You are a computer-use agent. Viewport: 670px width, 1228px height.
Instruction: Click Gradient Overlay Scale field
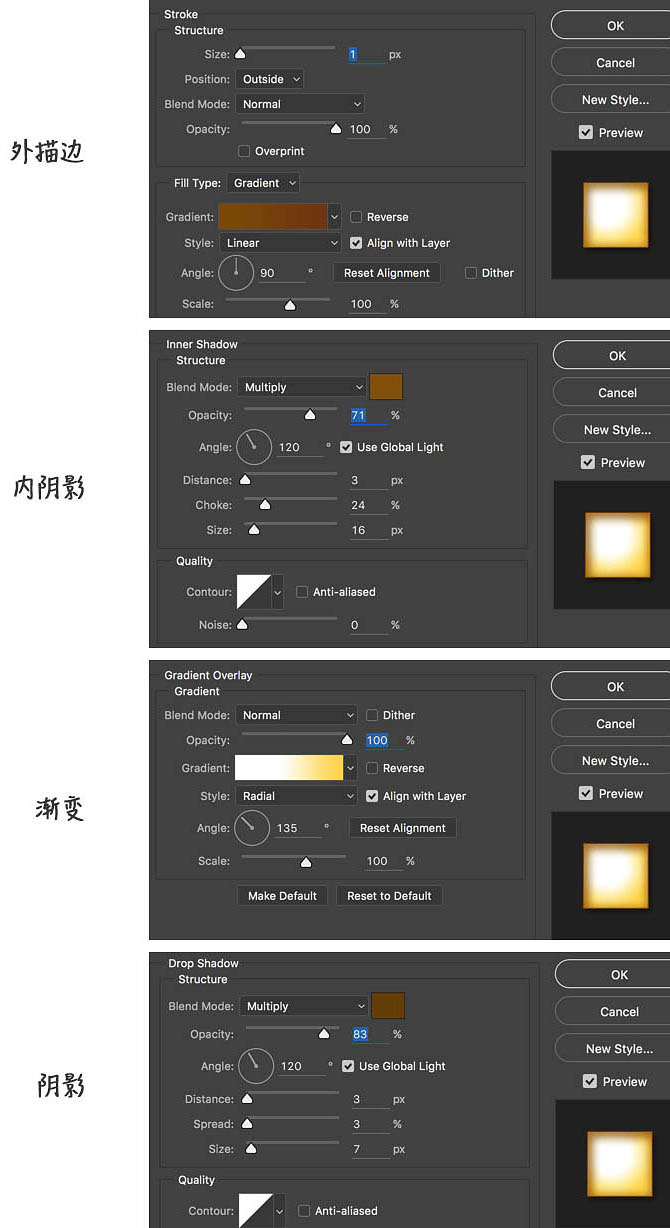pos(384,860)
